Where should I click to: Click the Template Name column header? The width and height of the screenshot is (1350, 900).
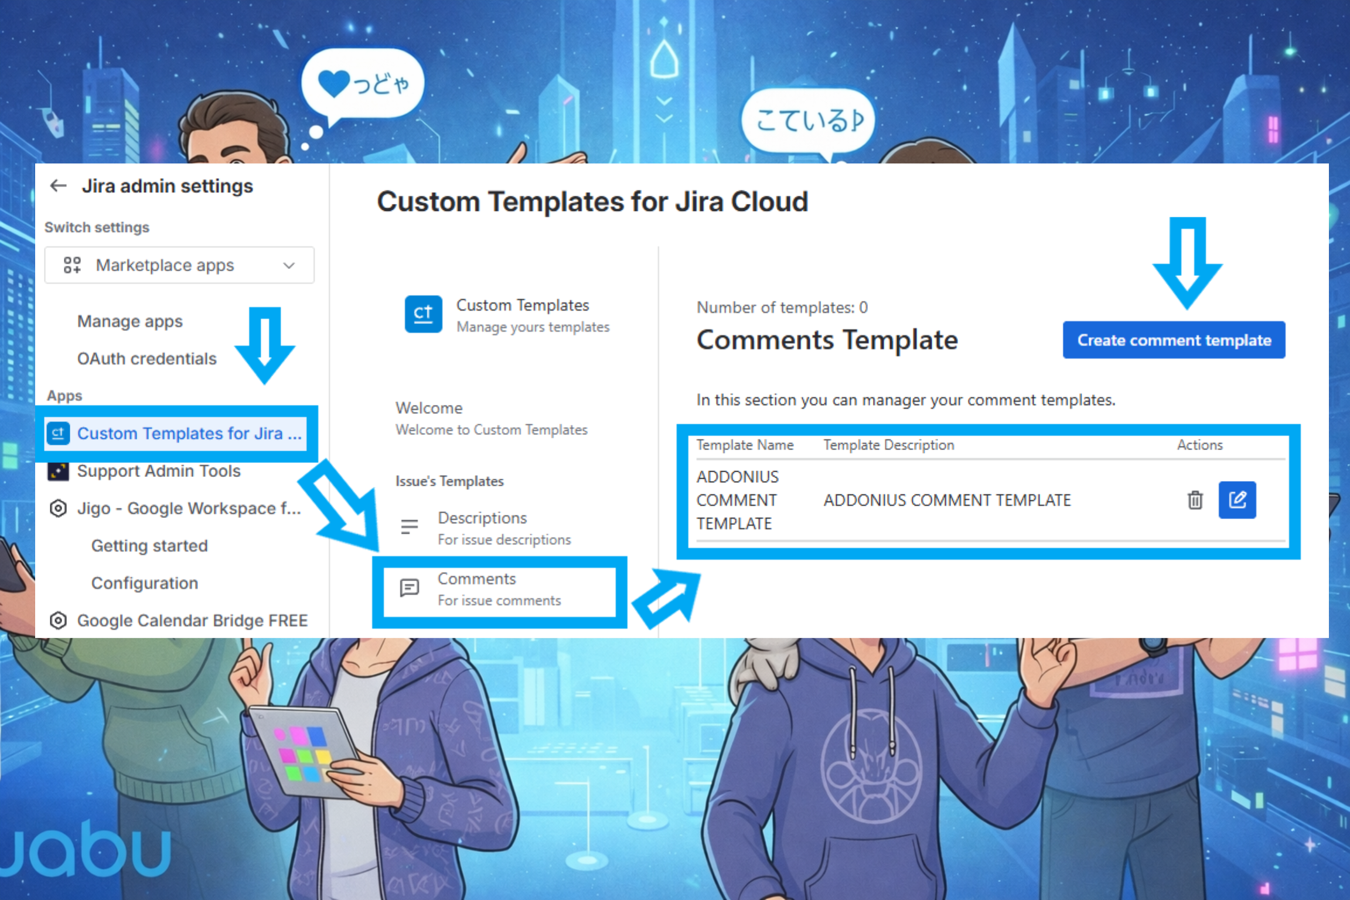tap(745, 445)
